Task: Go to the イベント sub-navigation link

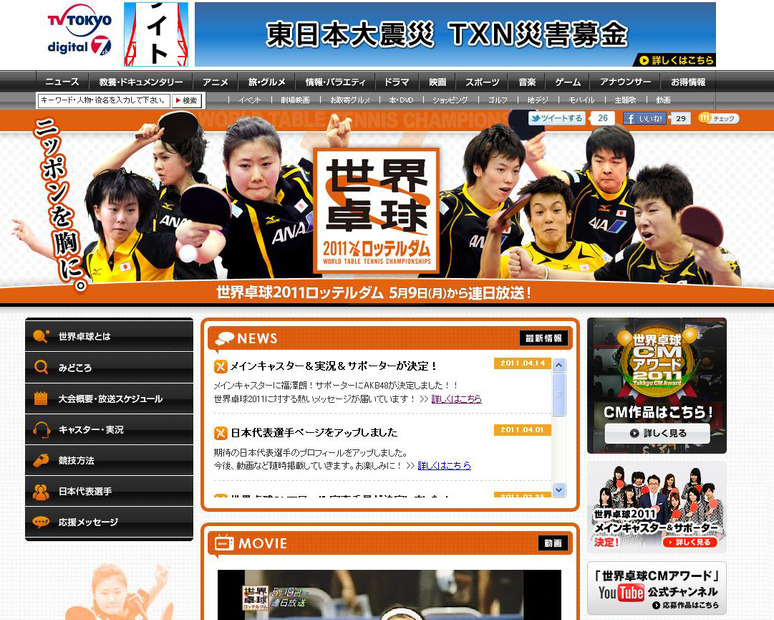Action: (x=249, y=100)
